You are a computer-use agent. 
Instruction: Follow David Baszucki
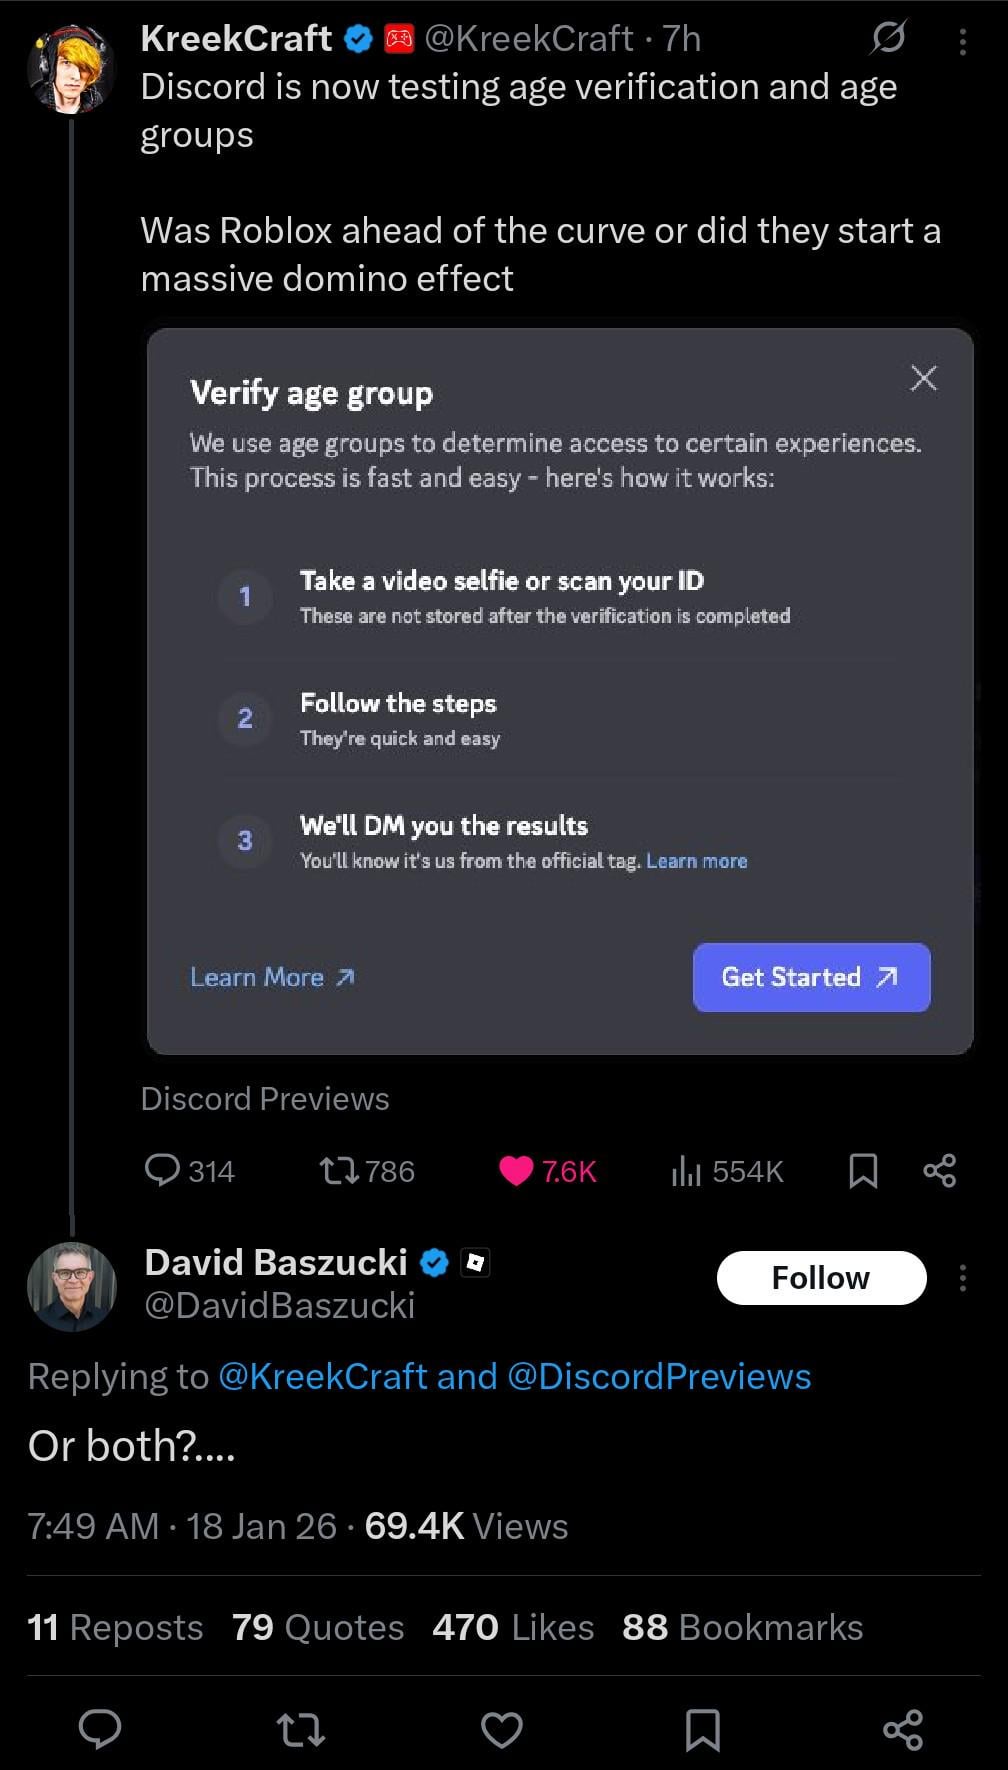coord(821,1278)
